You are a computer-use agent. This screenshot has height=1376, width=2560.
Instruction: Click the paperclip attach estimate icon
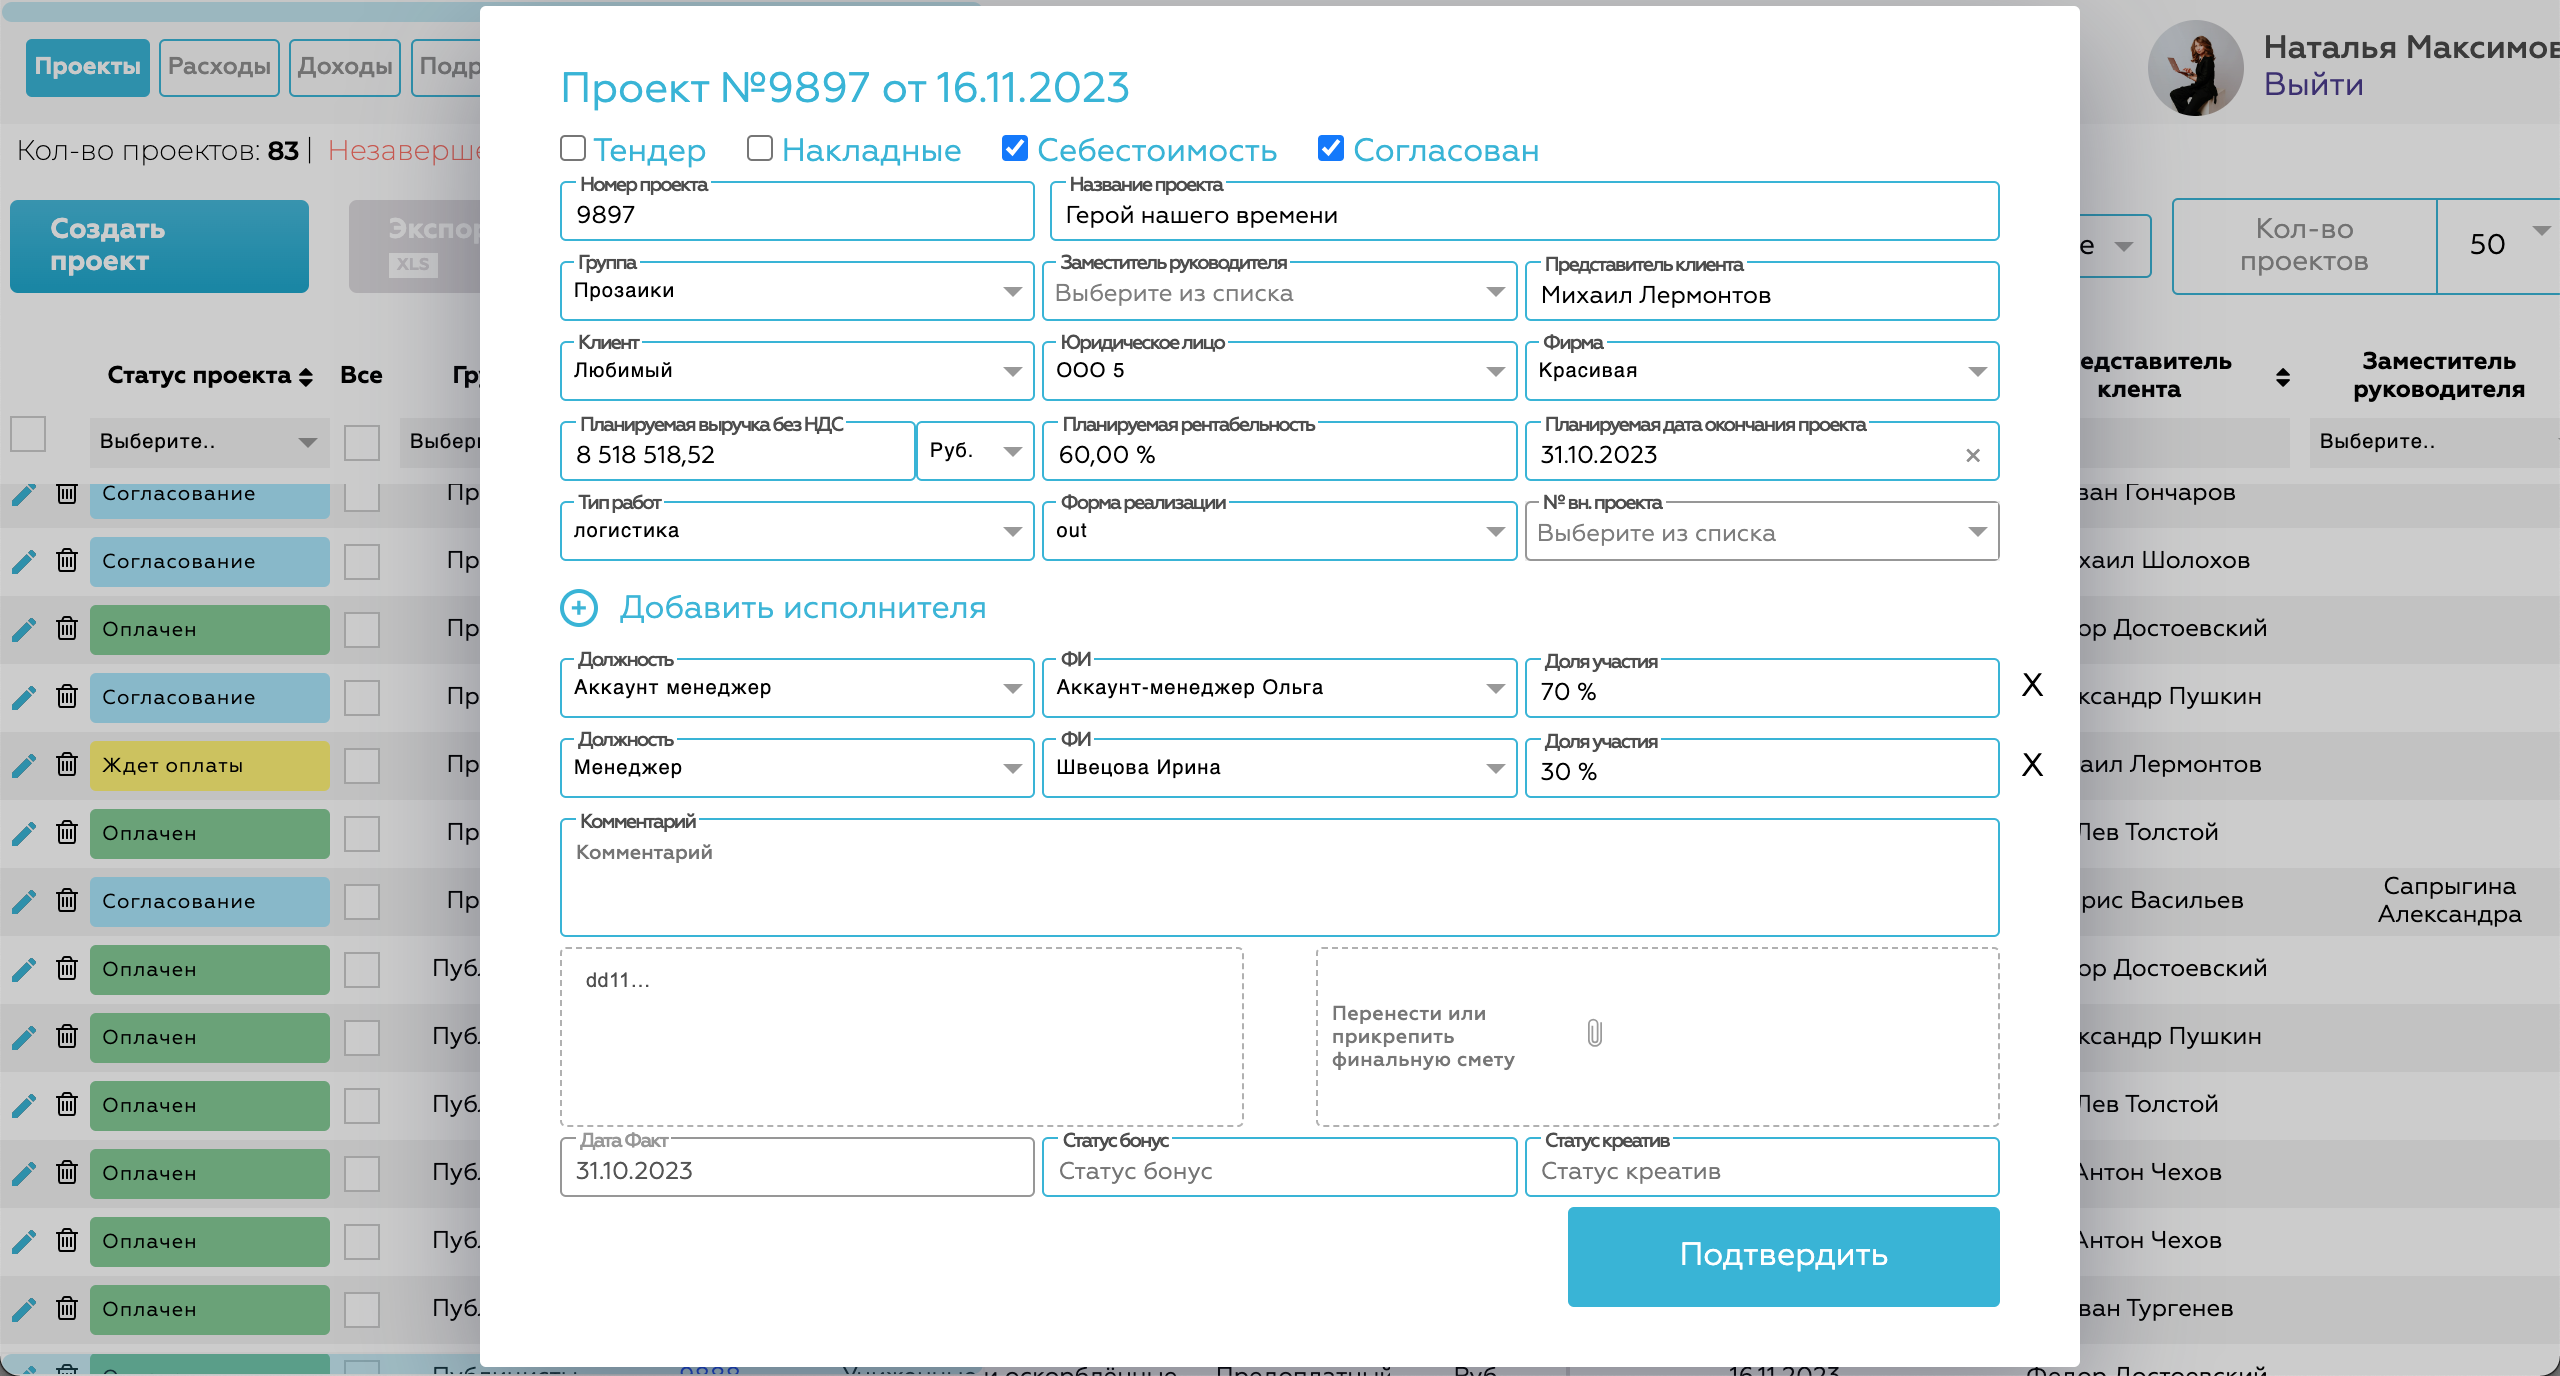pos(1594,1033)
